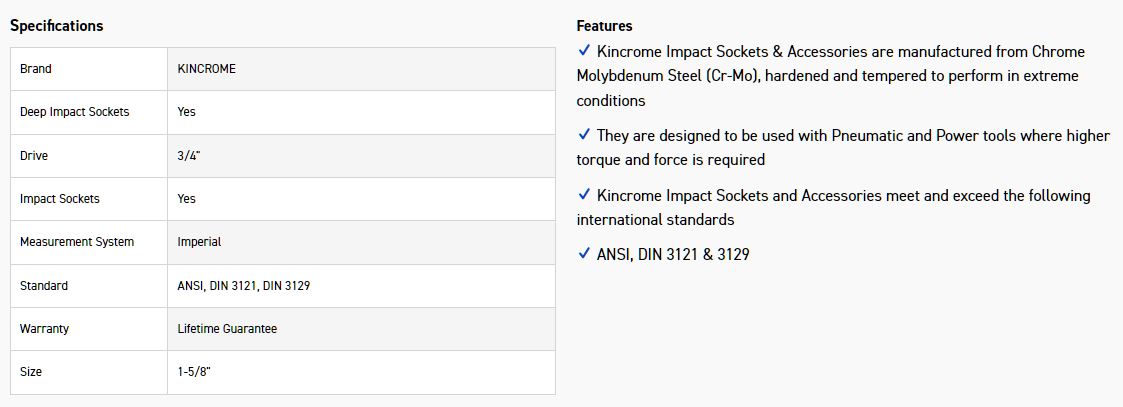Select the Imperial measurement value

click(199, 242)
